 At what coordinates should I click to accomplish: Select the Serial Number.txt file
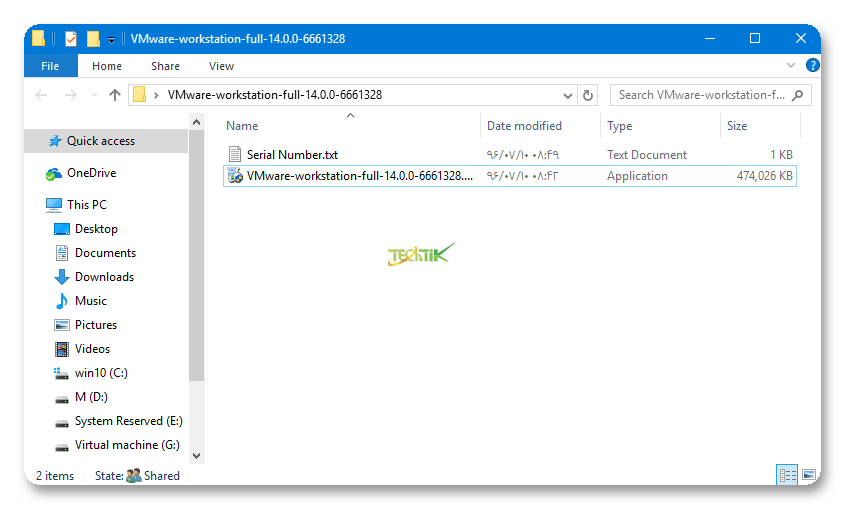(292, 155)
